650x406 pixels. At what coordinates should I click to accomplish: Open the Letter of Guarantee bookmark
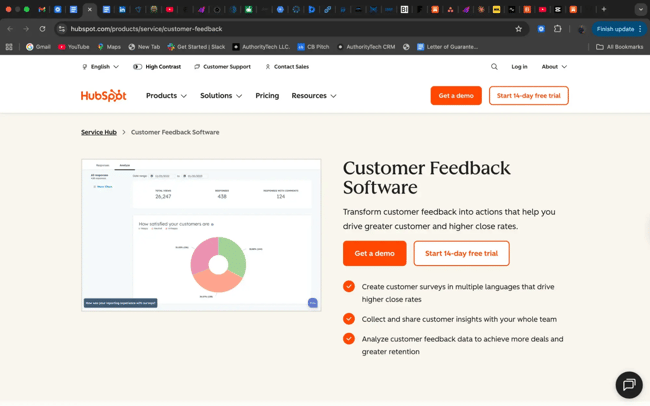click(x=447, y=47)
